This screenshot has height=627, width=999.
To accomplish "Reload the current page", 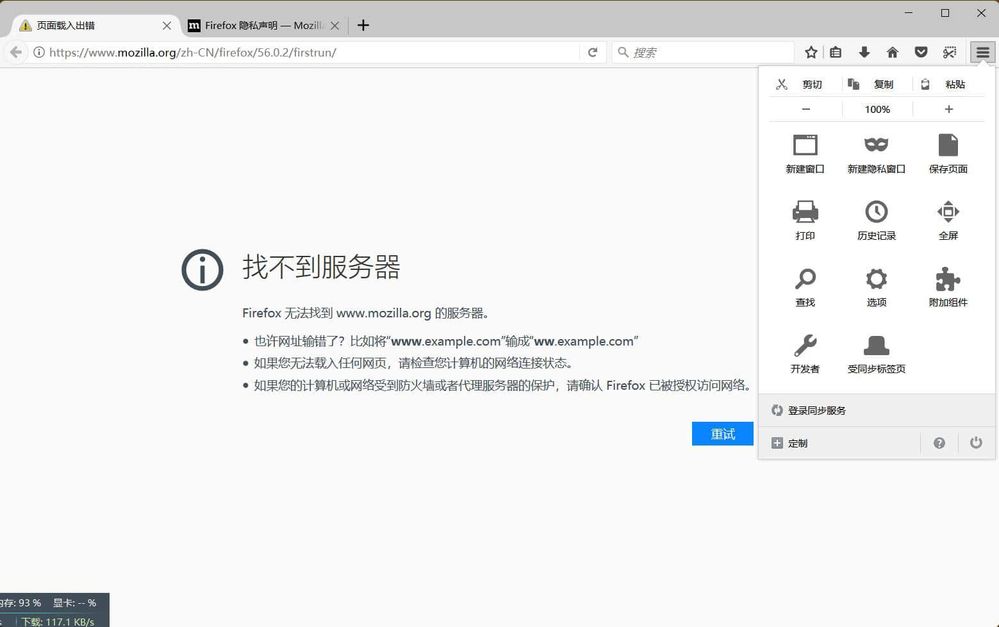I will pyautogui.click(x=593, y=52).
